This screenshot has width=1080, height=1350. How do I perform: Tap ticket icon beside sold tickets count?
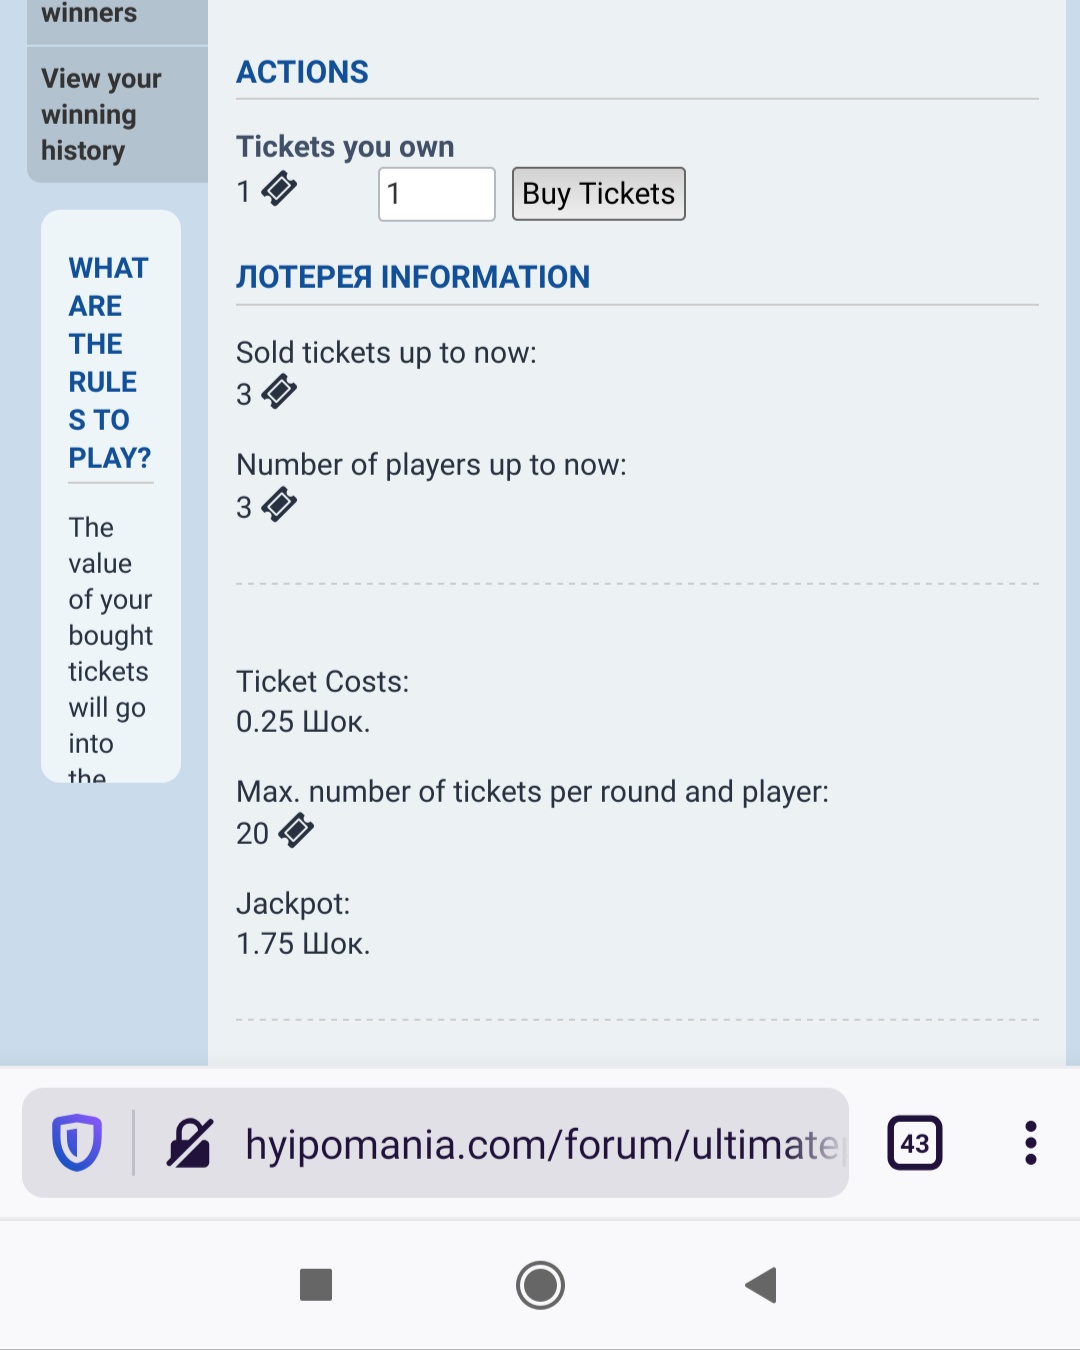coord(279,392)
